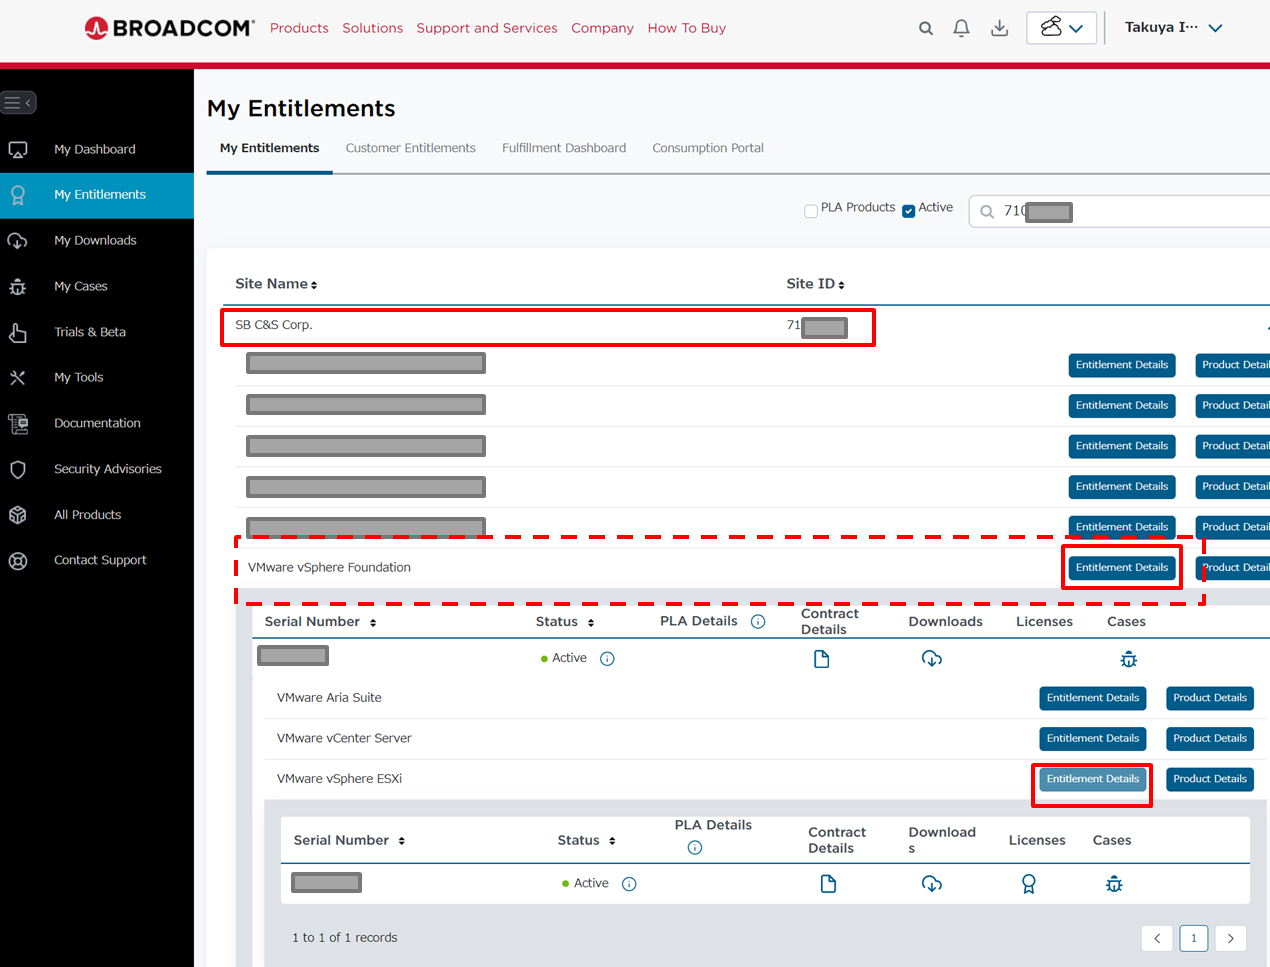The height and width of the screenshot is (967, 1270).
Task: Switch to Consumption Portal tab
Action: (x=708, y=148)
